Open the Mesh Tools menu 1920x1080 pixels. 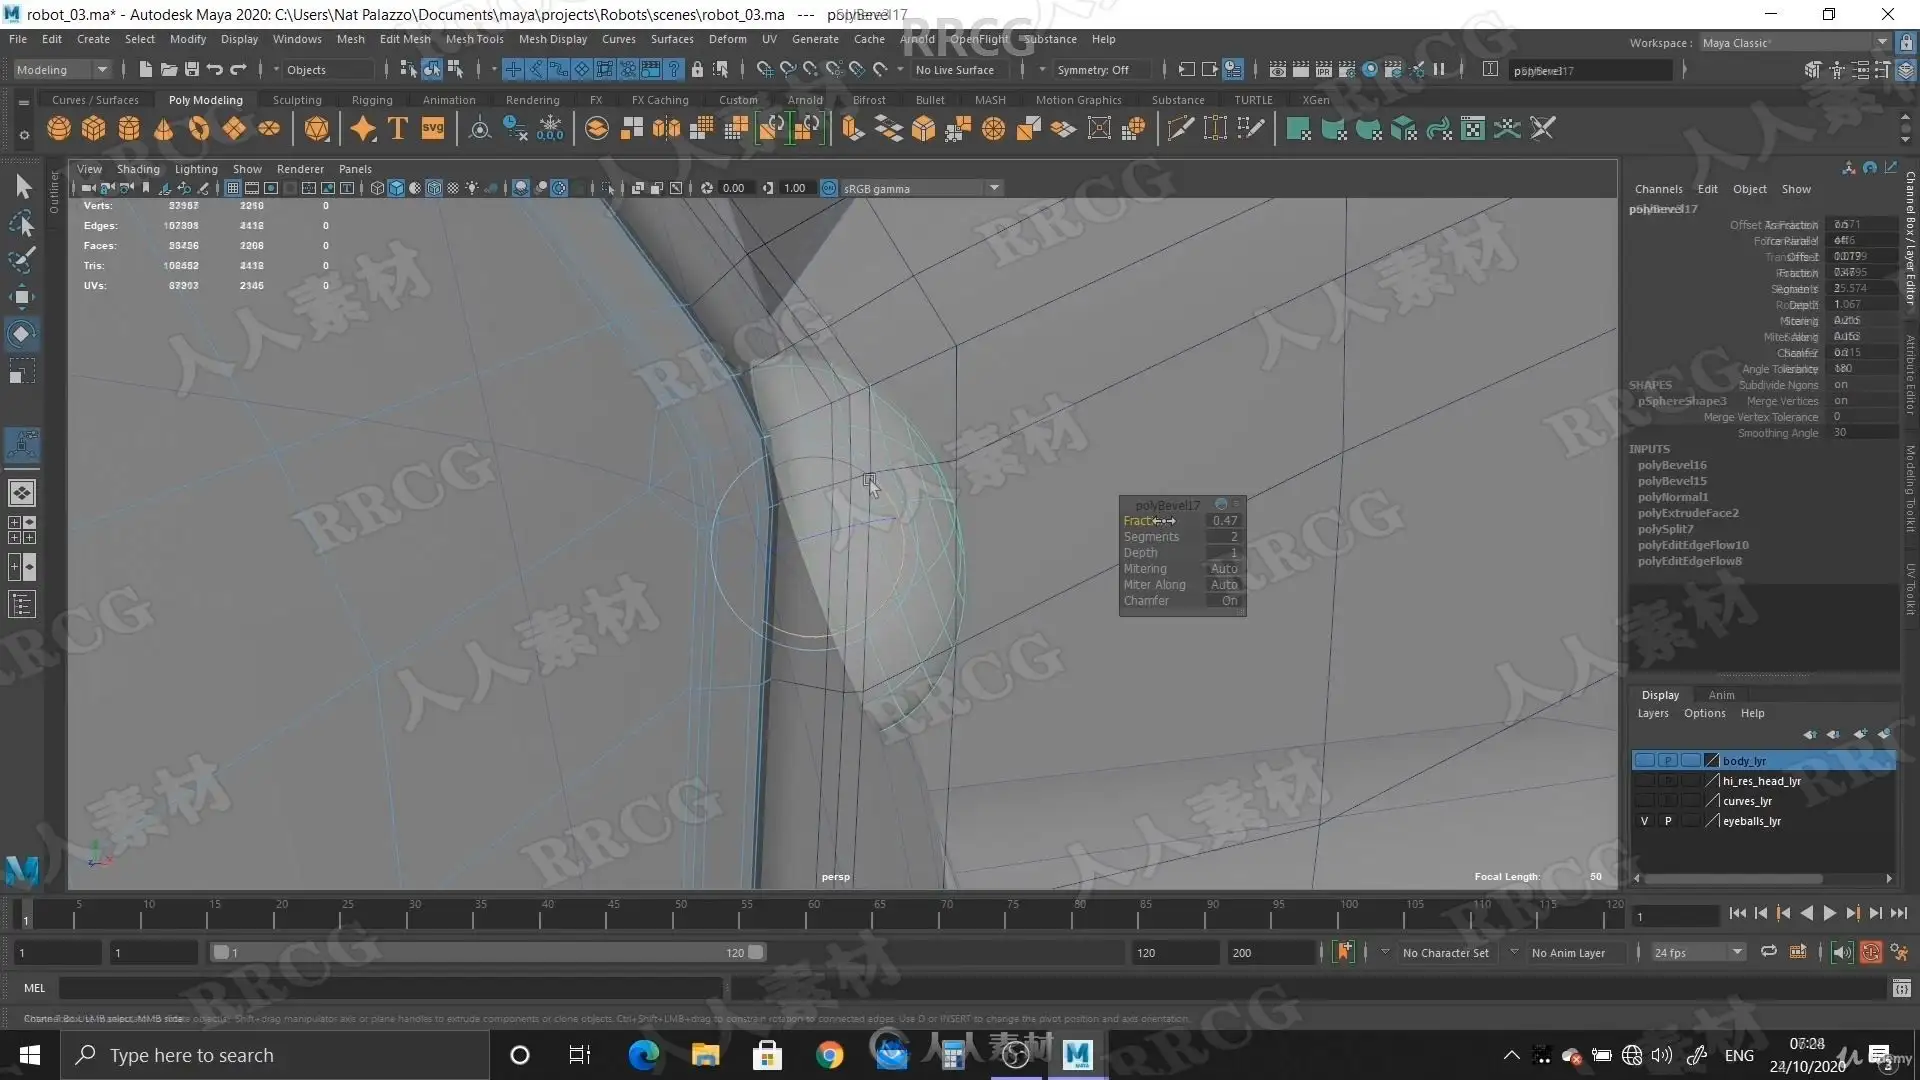[x=474, y=39]
